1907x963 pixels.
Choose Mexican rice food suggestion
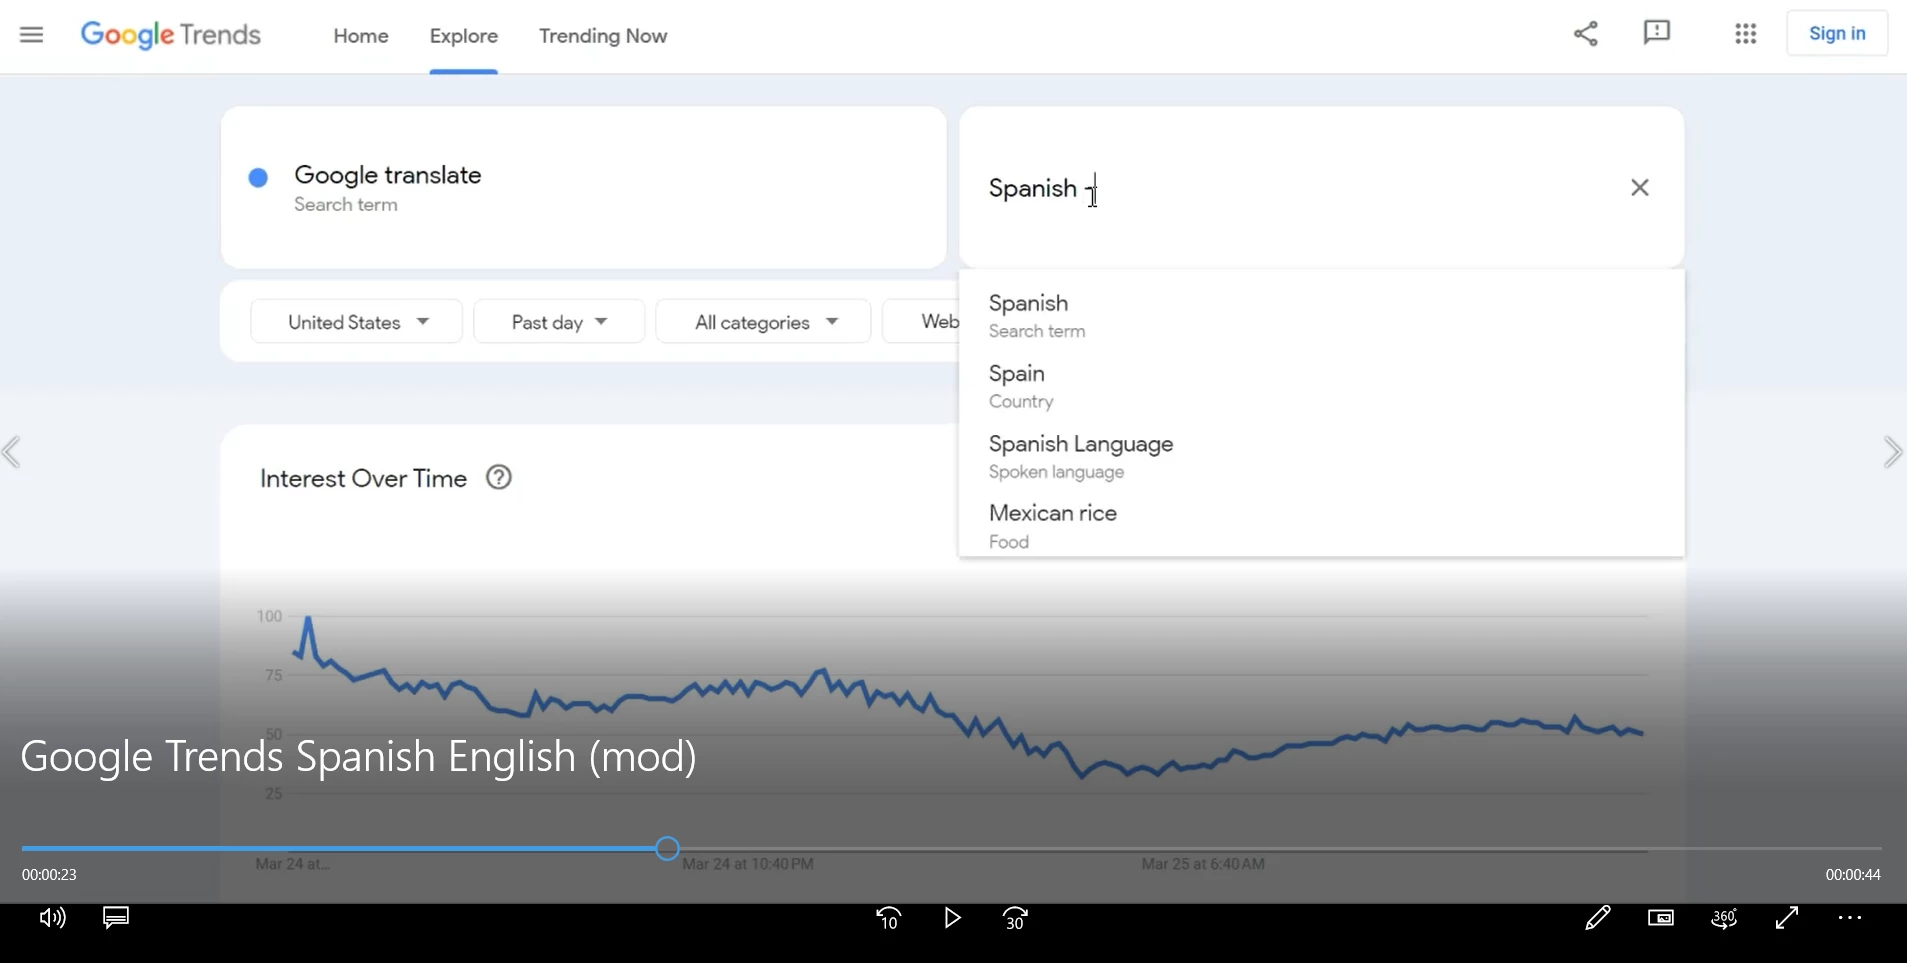(x=1321, y=526)
